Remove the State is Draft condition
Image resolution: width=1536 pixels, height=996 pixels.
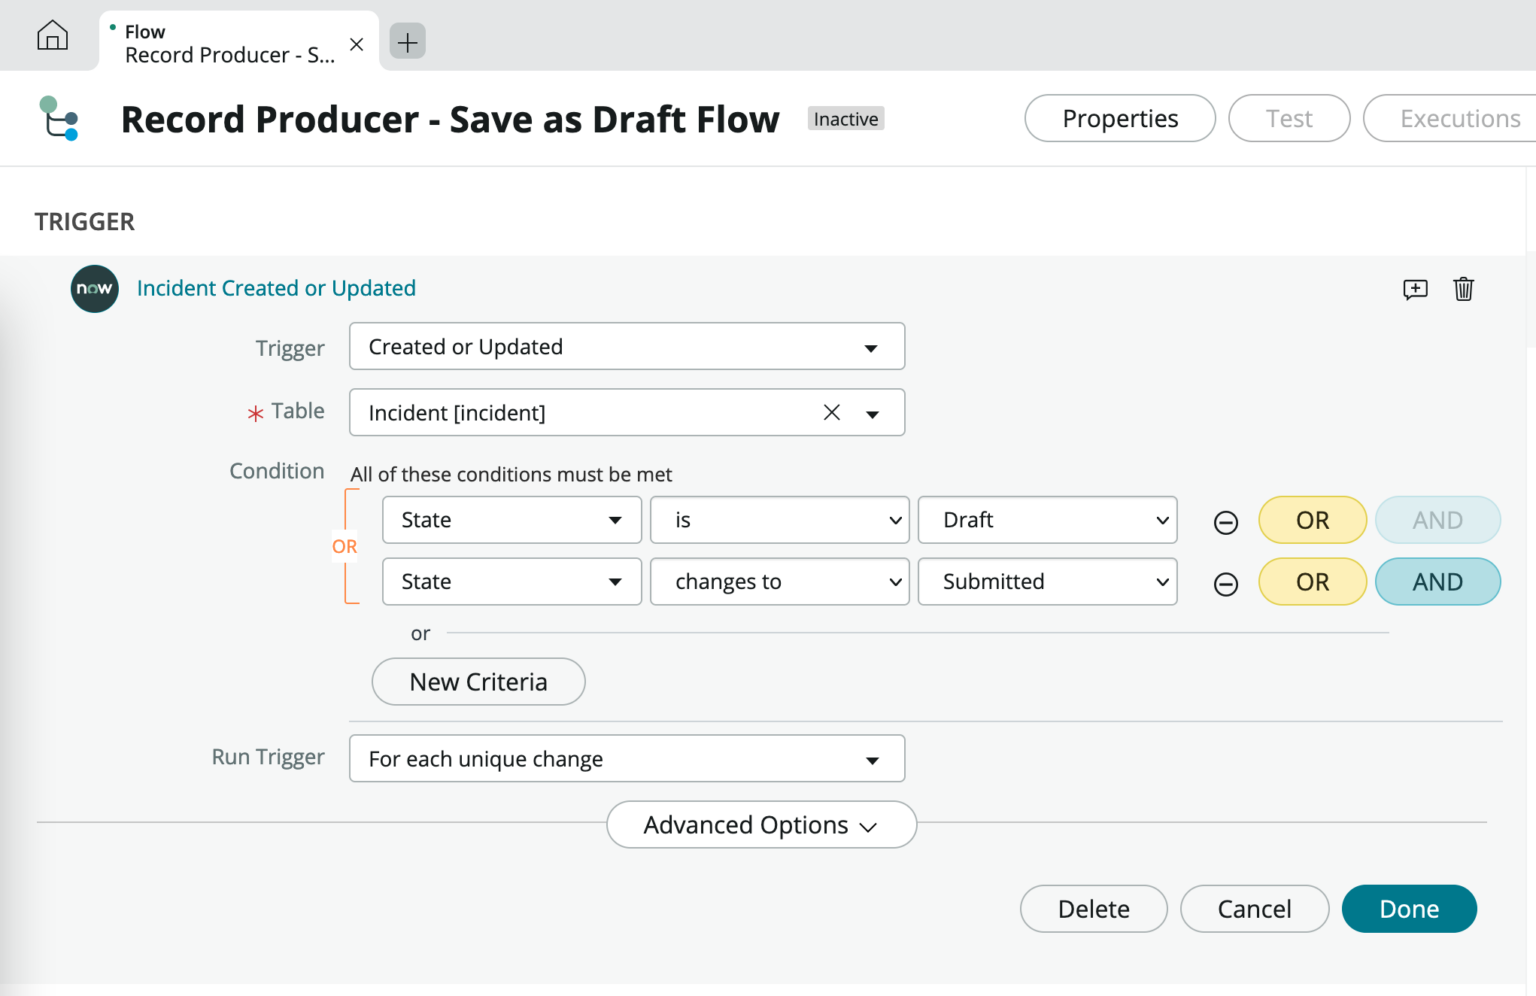(1225, 522)
